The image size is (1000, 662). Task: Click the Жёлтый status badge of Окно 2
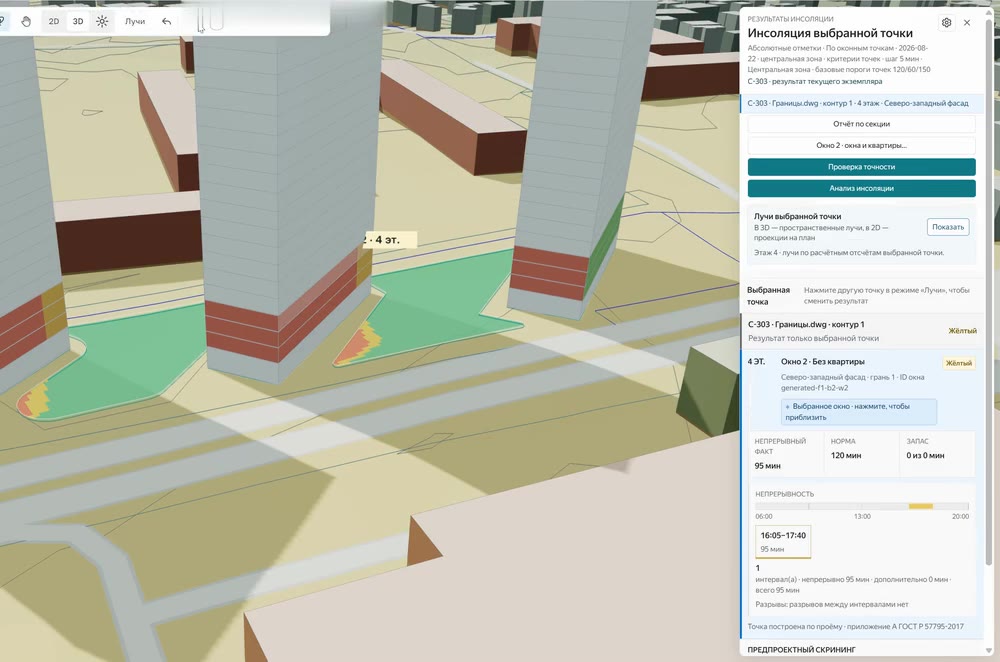coord(959,364)
